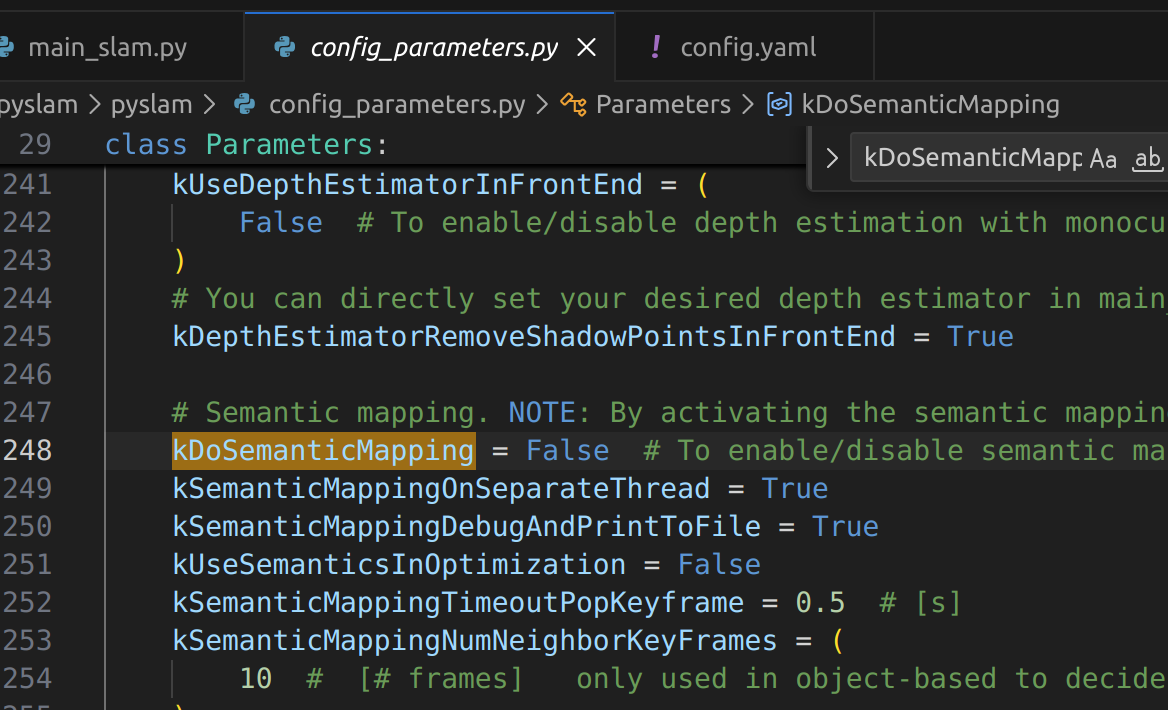Viewport: 1168px width, 710px height.
Task: Click True value of kDepthEstimatorRemoveShadowPointsInFrontEnd
Action: 980,337
